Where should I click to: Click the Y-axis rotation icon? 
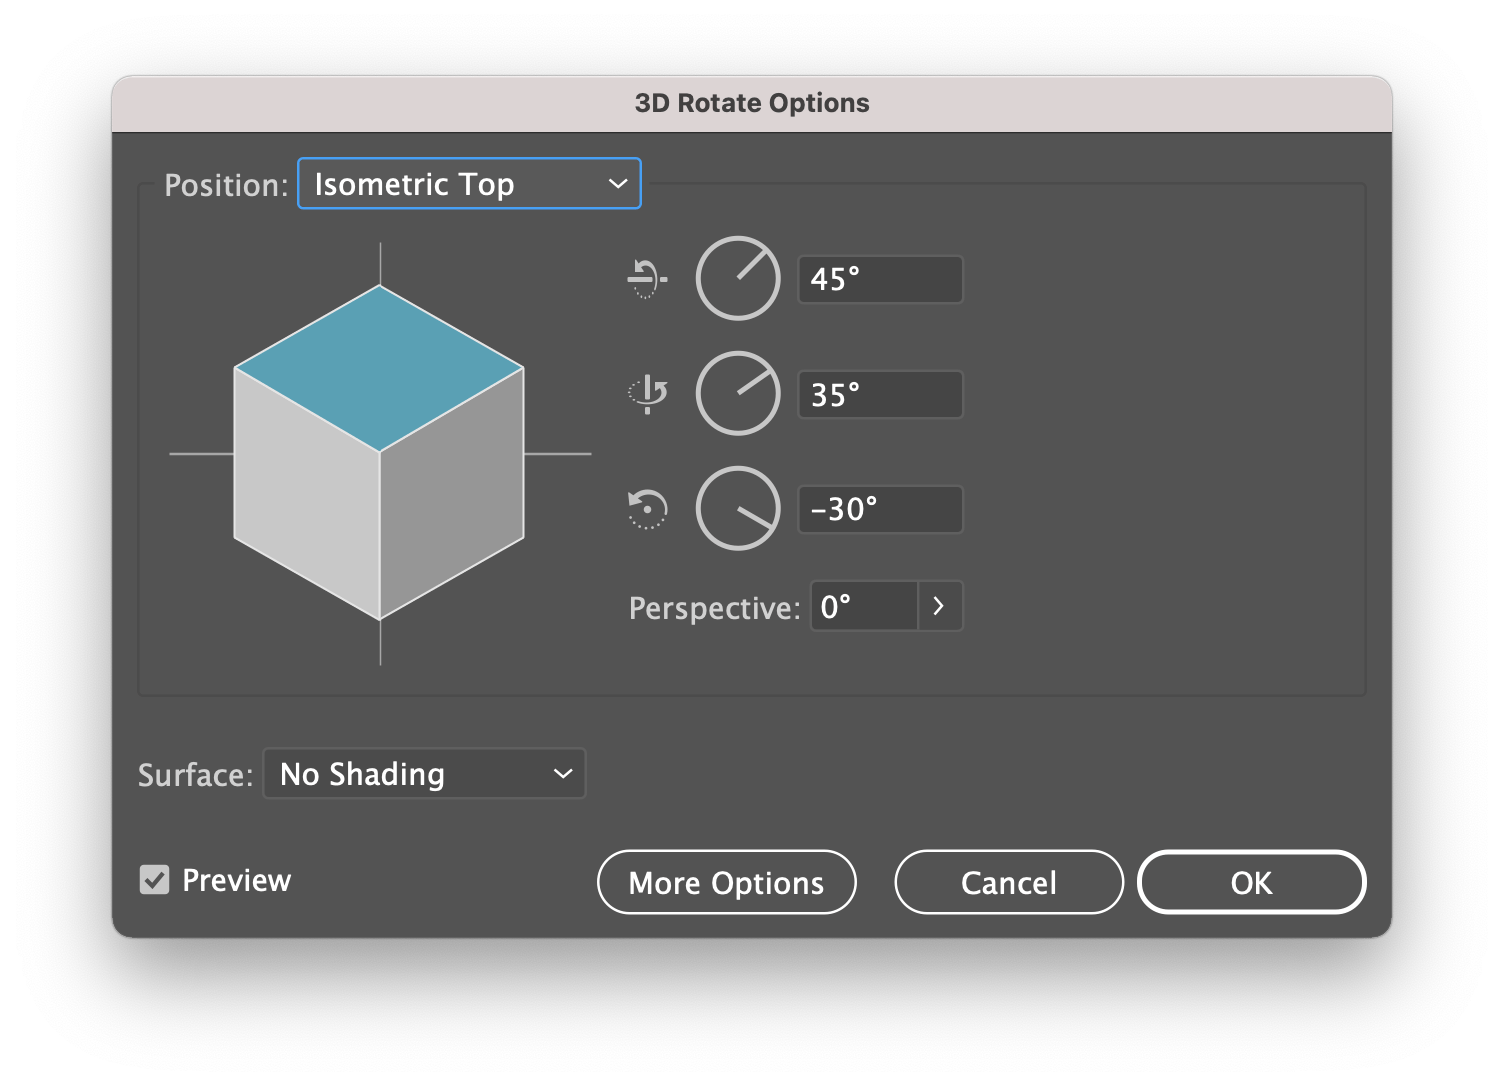point(647,393)
